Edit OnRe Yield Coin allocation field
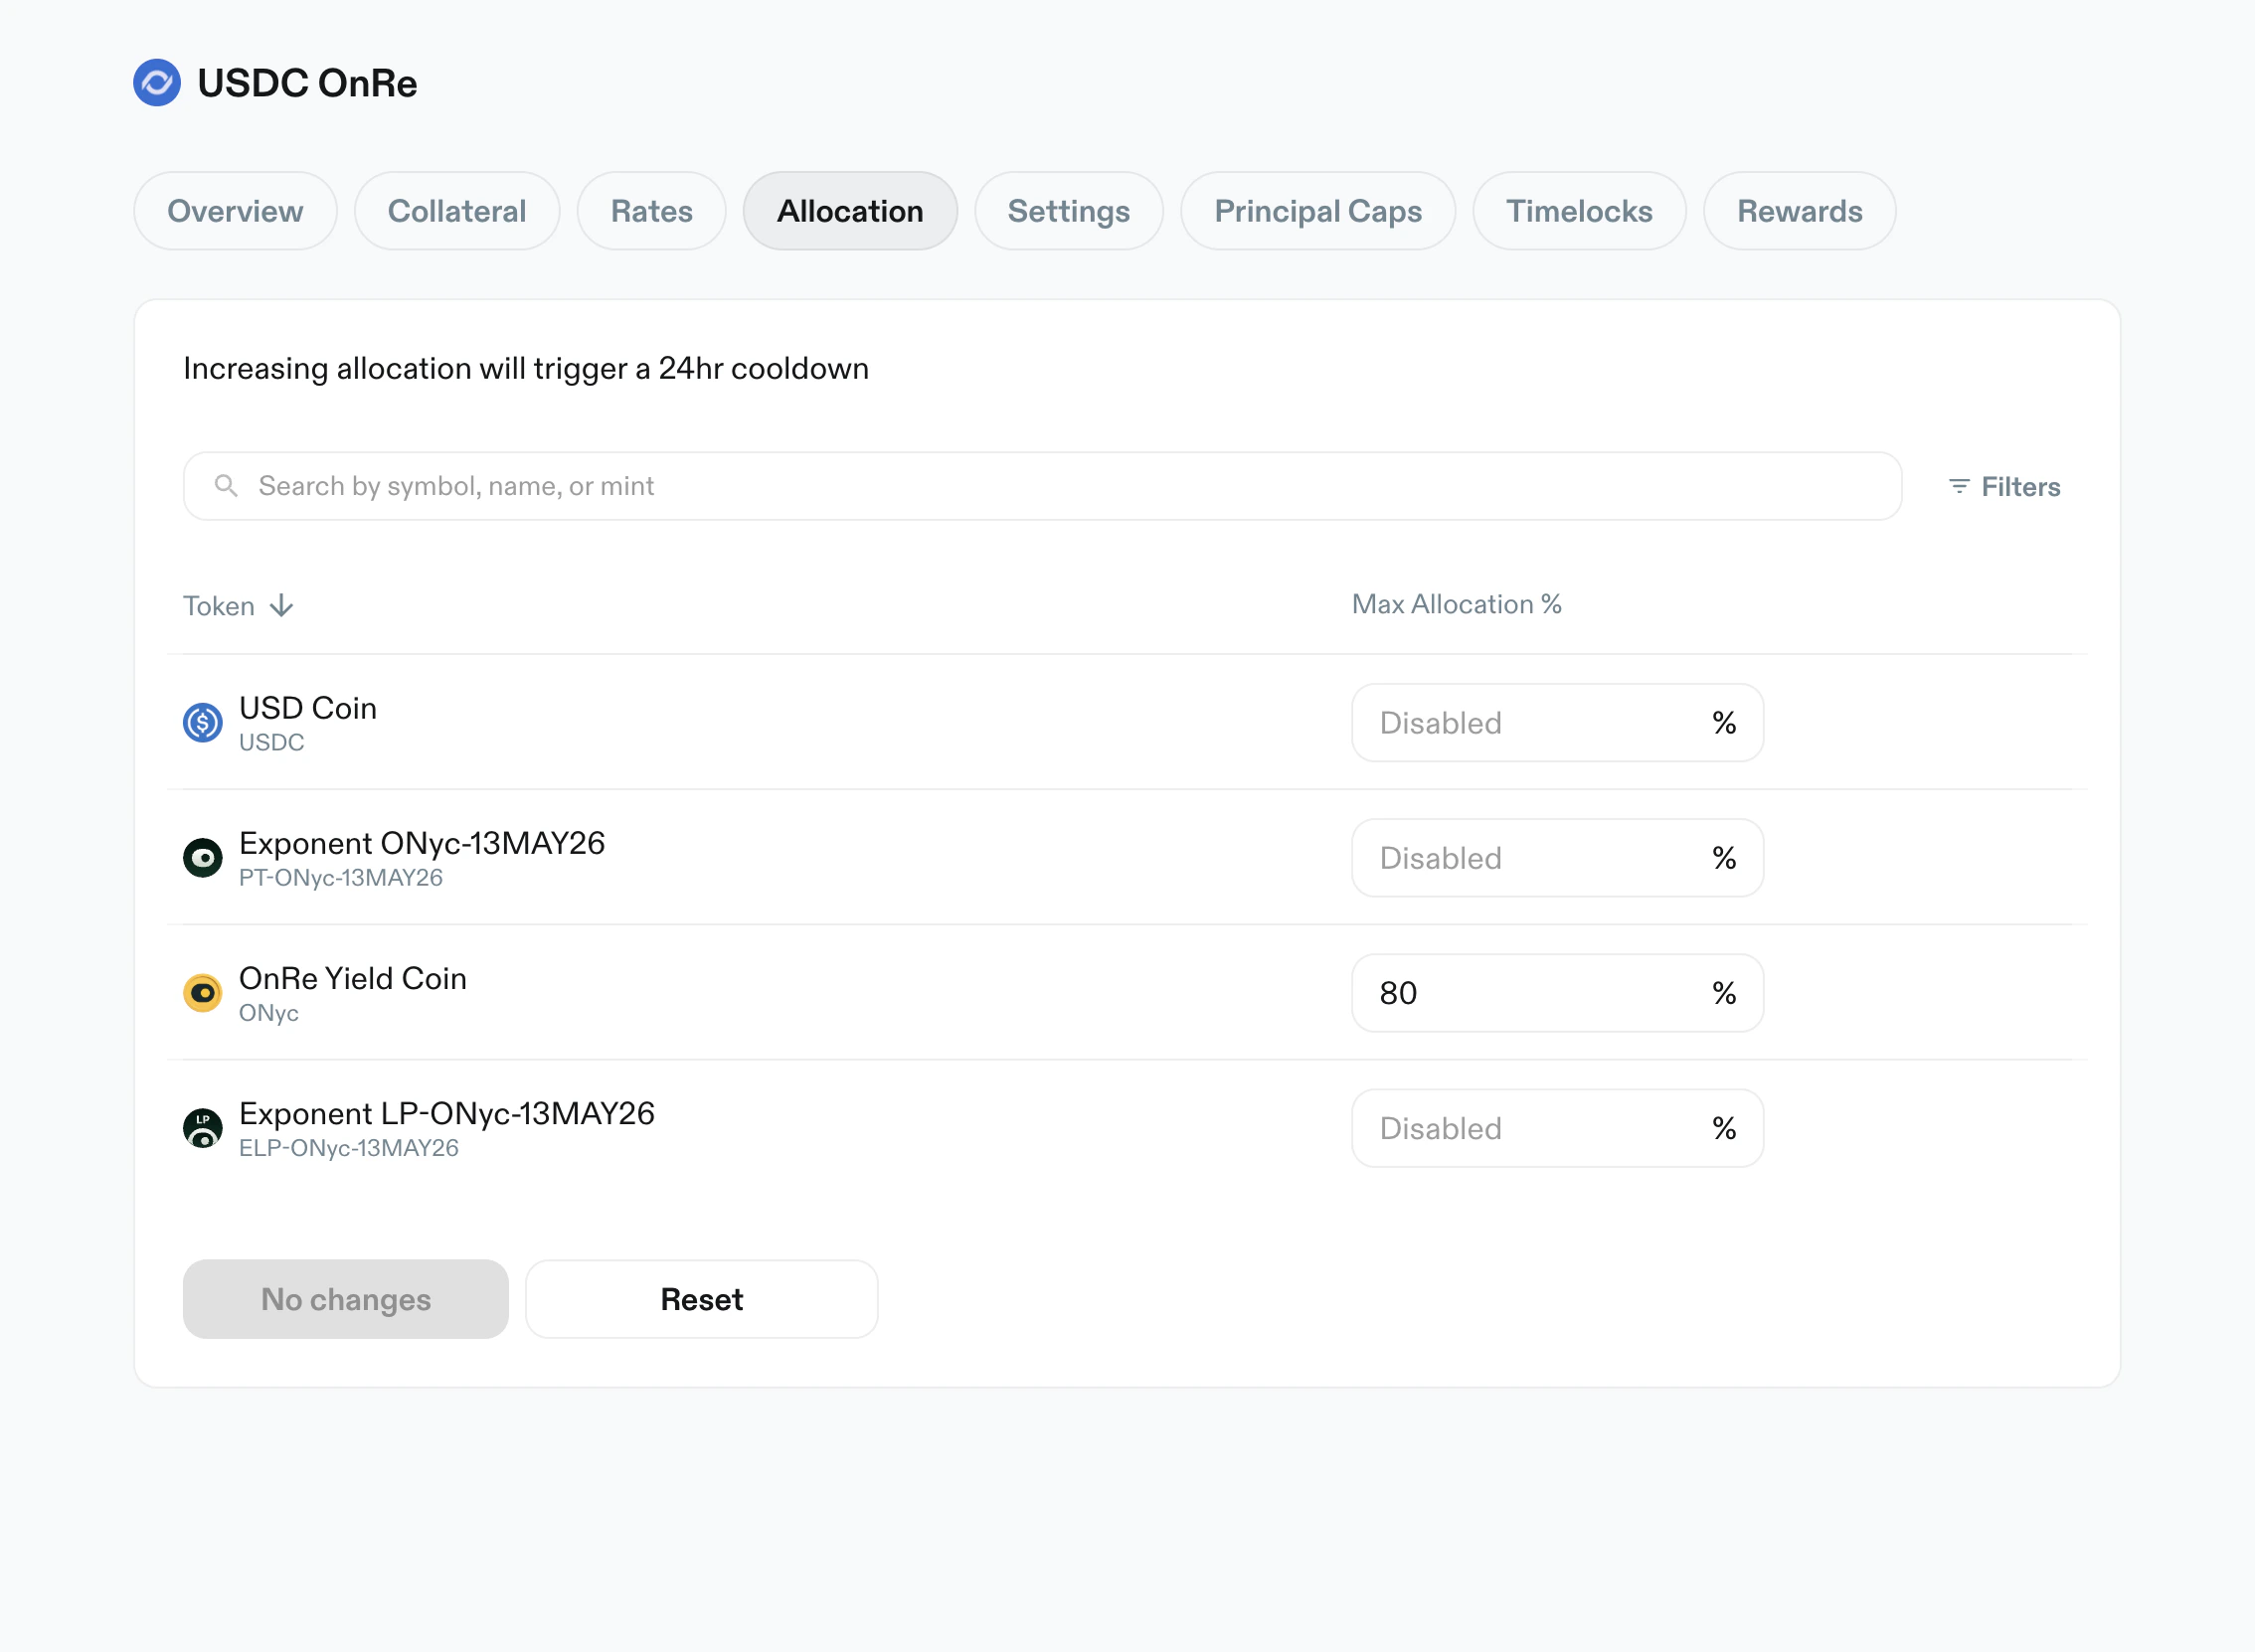 tap(1530, 993)
